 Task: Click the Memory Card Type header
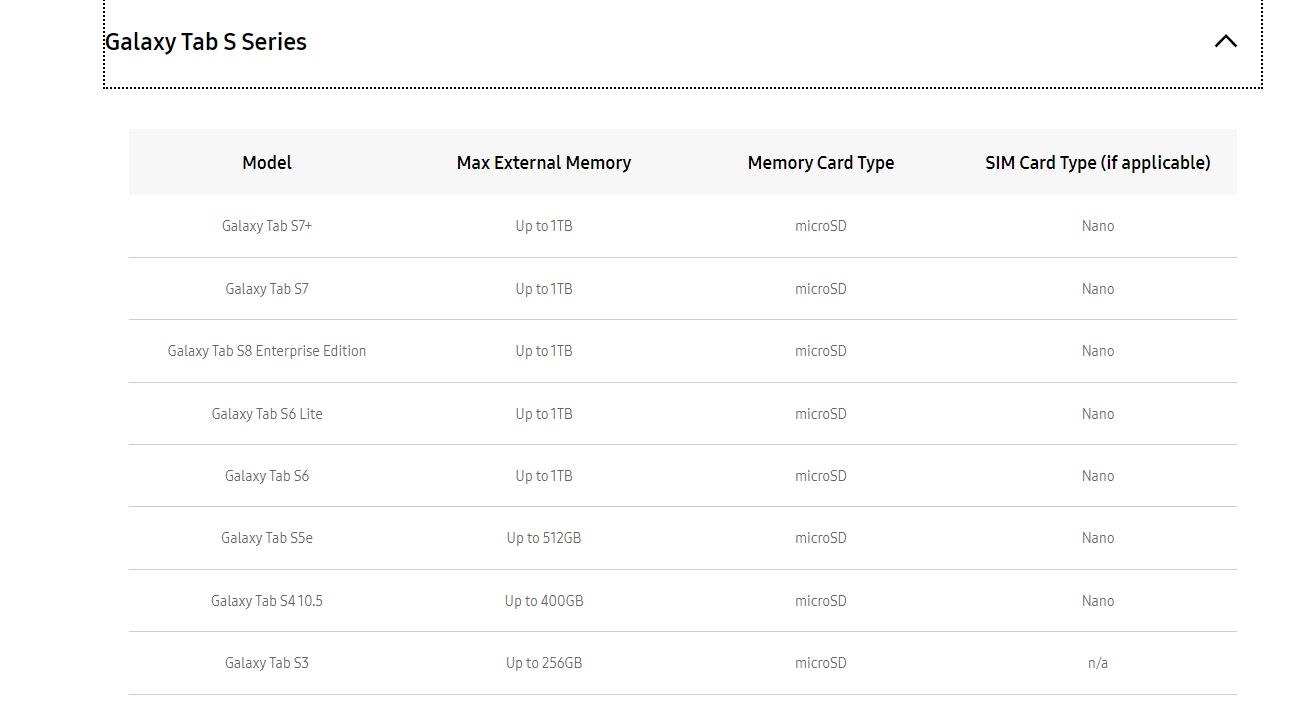[x=821, y=162]
